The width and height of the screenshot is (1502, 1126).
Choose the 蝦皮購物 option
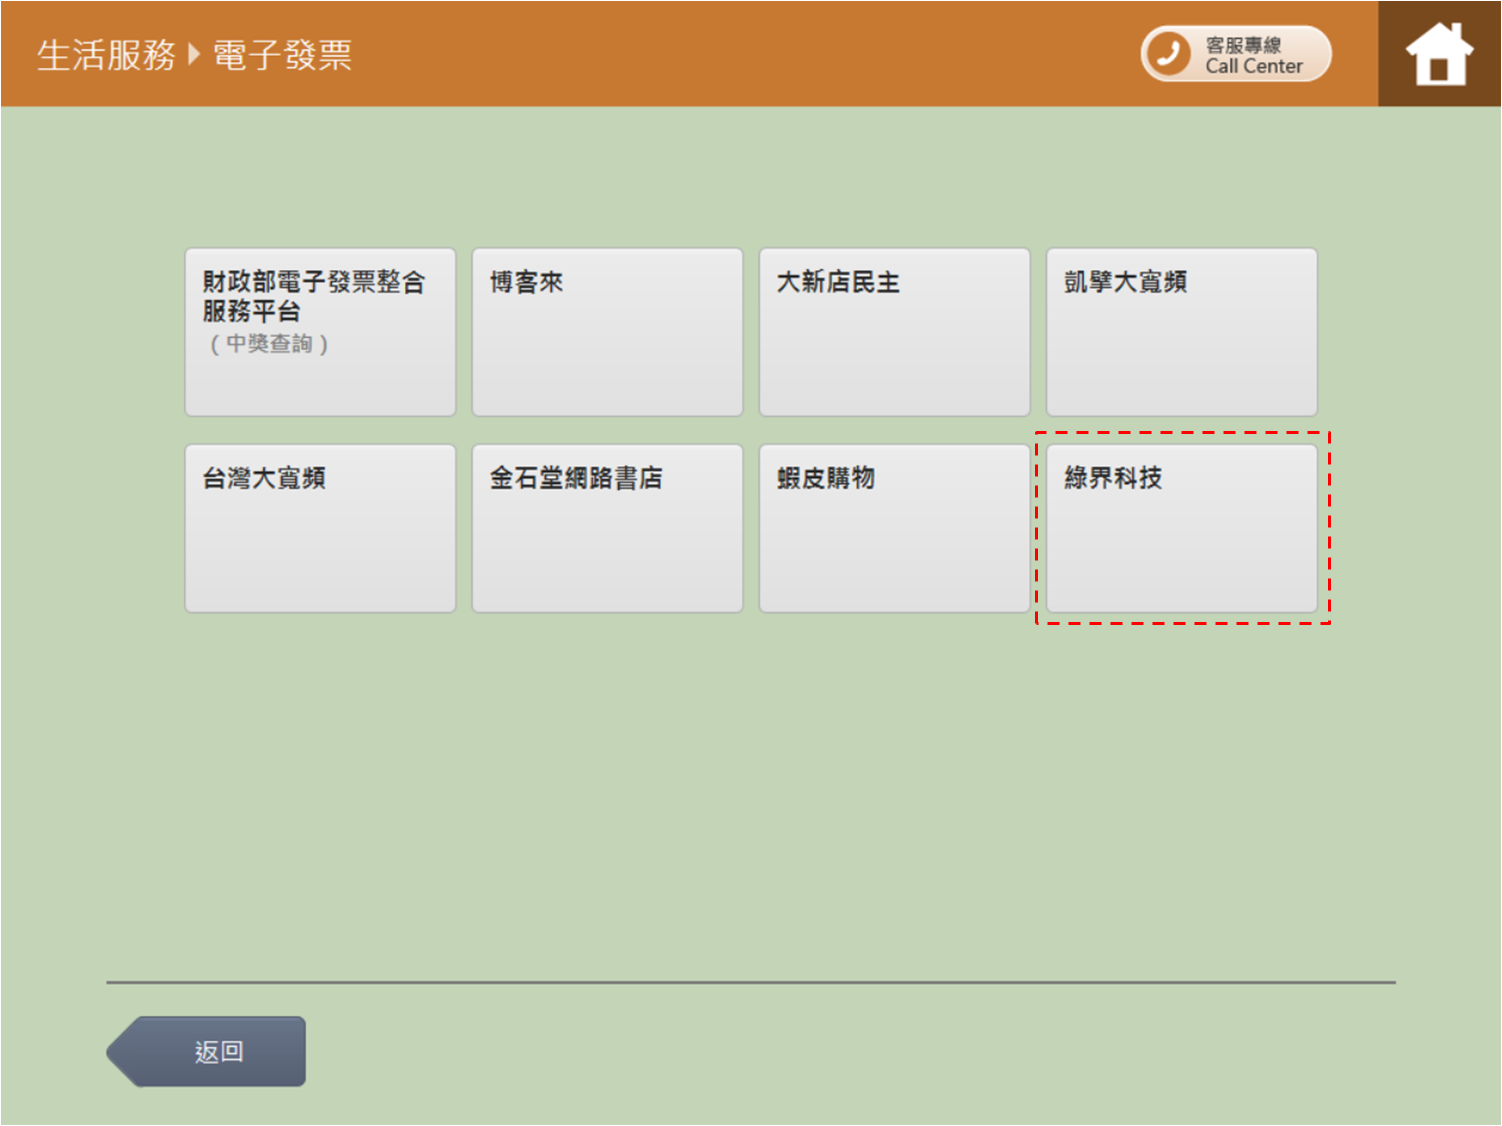(894, 528)
